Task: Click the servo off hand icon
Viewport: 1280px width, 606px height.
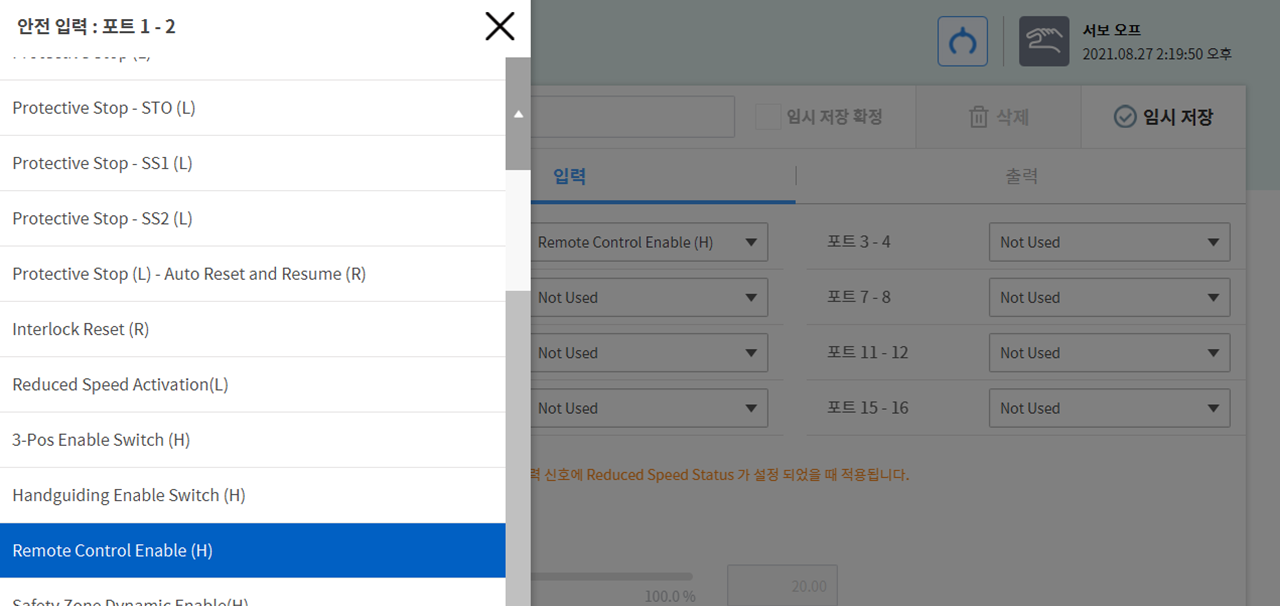Action: (1043, 42)
